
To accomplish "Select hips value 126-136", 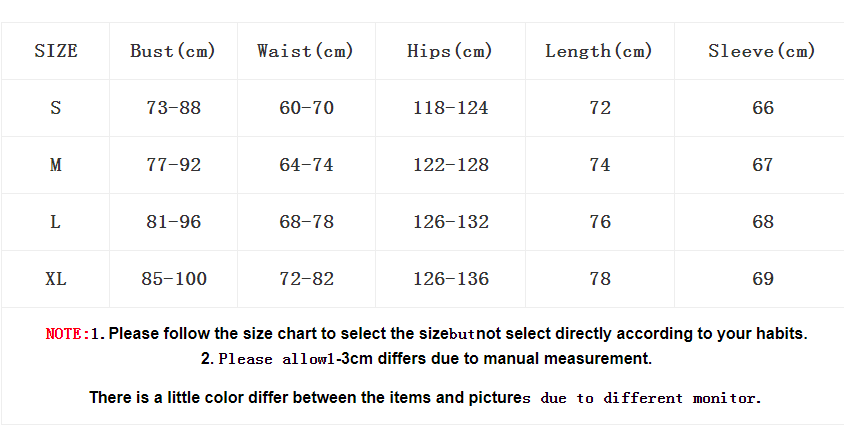I will click(x=451, y=279).
